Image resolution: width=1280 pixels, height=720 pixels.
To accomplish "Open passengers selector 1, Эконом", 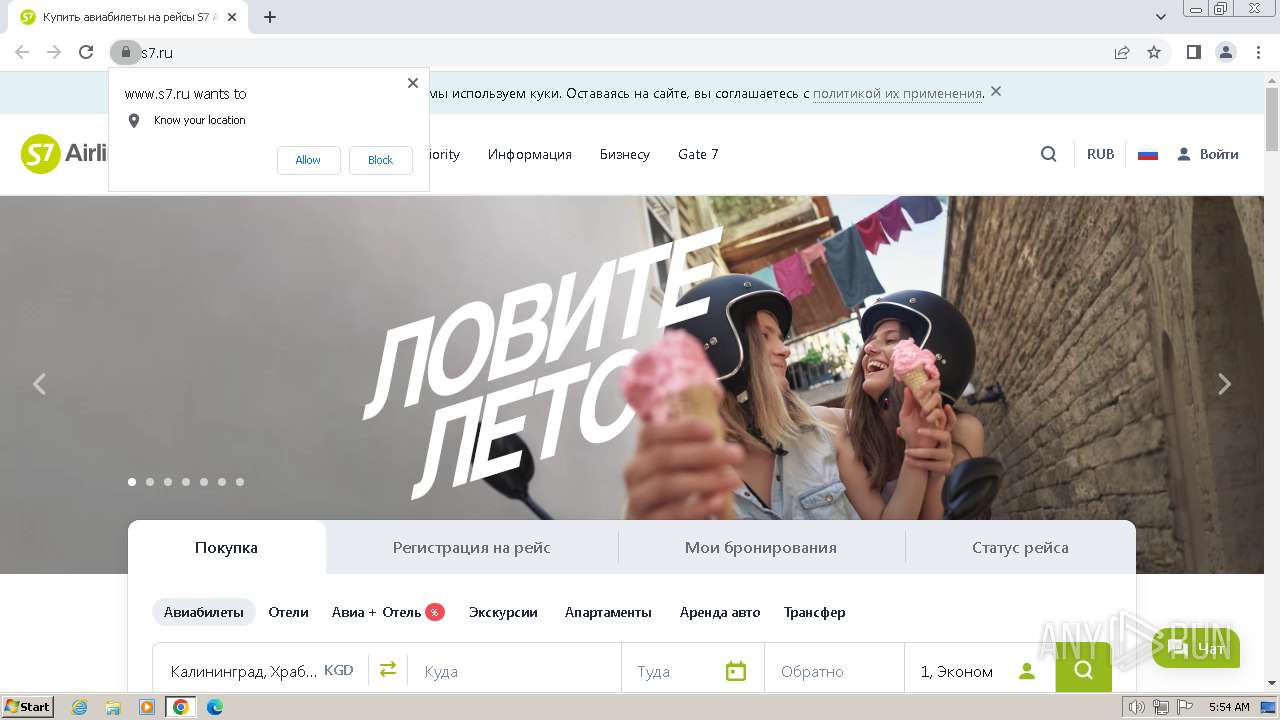I will pyautogui.click(x=980, y=670).
